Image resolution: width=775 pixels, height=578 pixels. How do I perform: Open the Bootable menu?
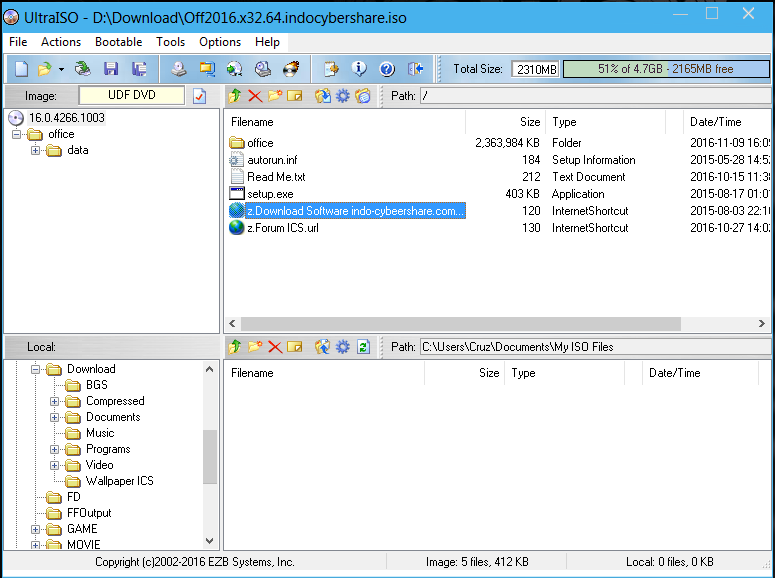(119, 42)
